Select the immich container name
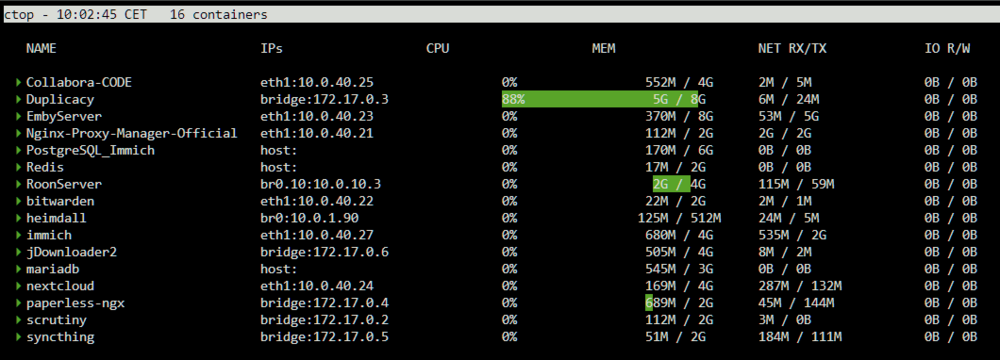 [48, 235]
